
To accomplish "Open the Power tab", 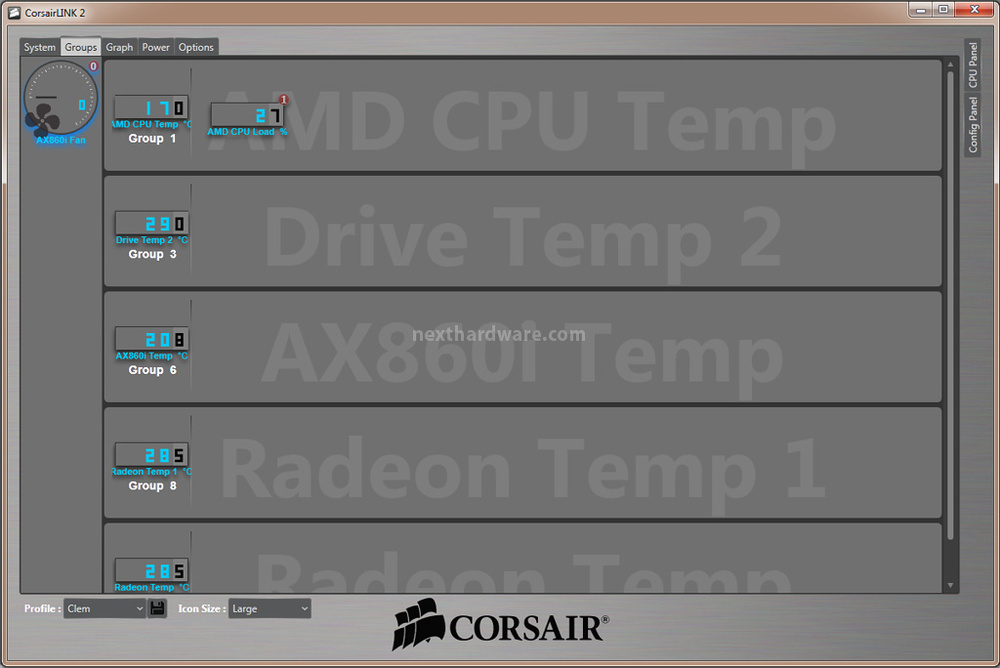I will pyautogui.click(x=156, y=47).
